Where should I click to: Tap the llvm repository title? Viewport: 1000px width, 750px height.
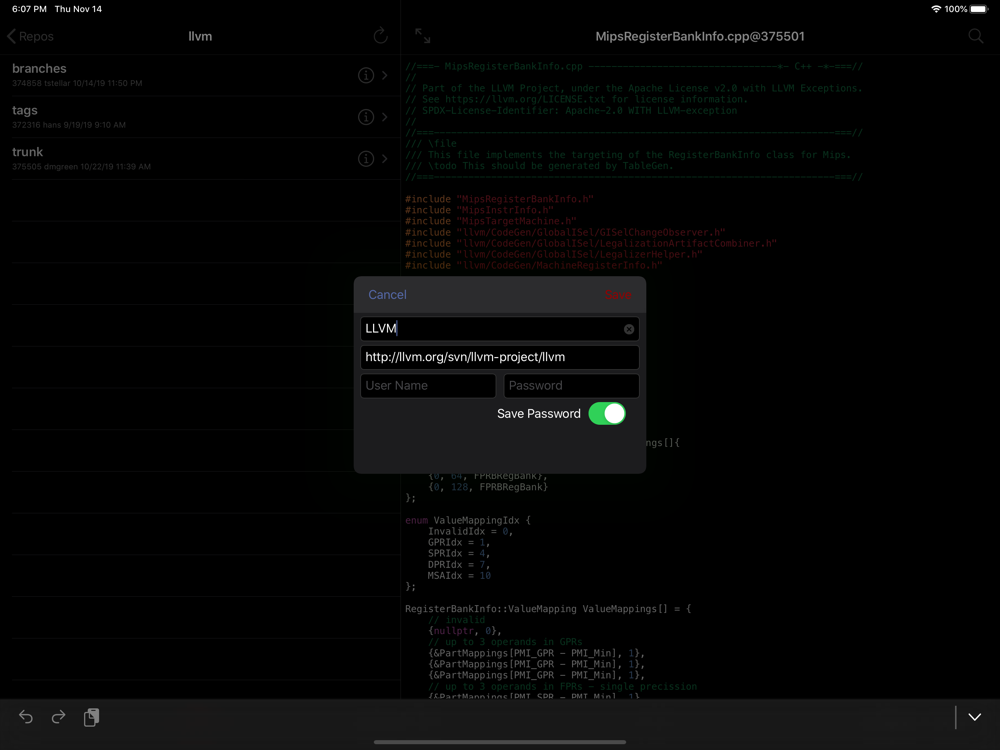point(200,36)
